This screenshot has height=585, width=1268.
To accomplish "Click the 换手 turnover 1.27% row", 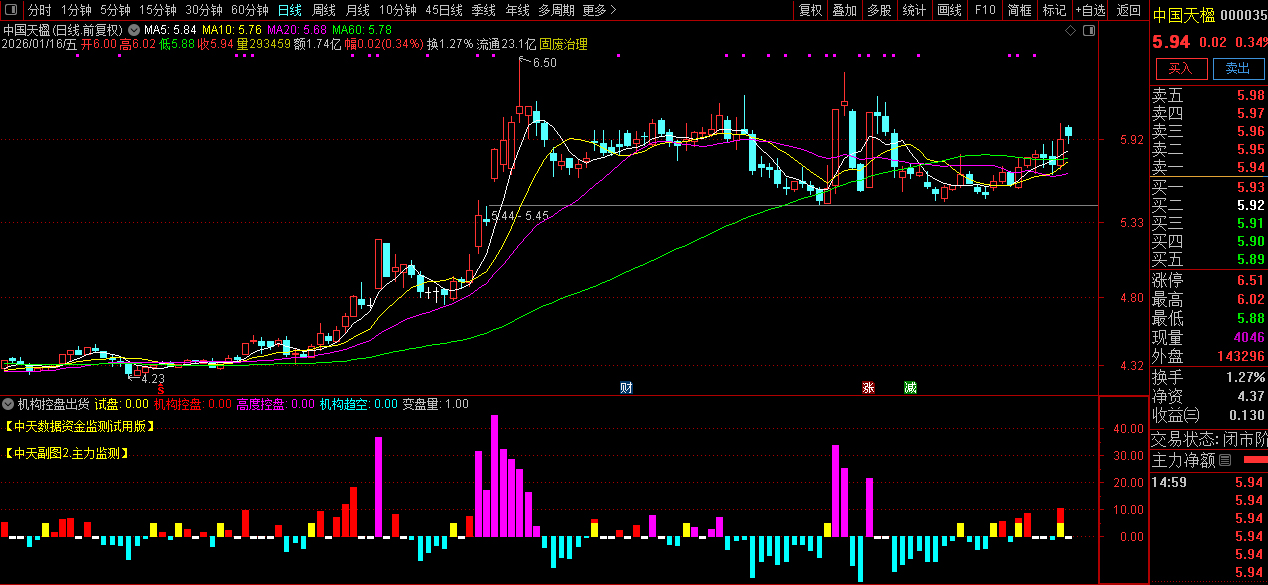I will coord(1209,377).
